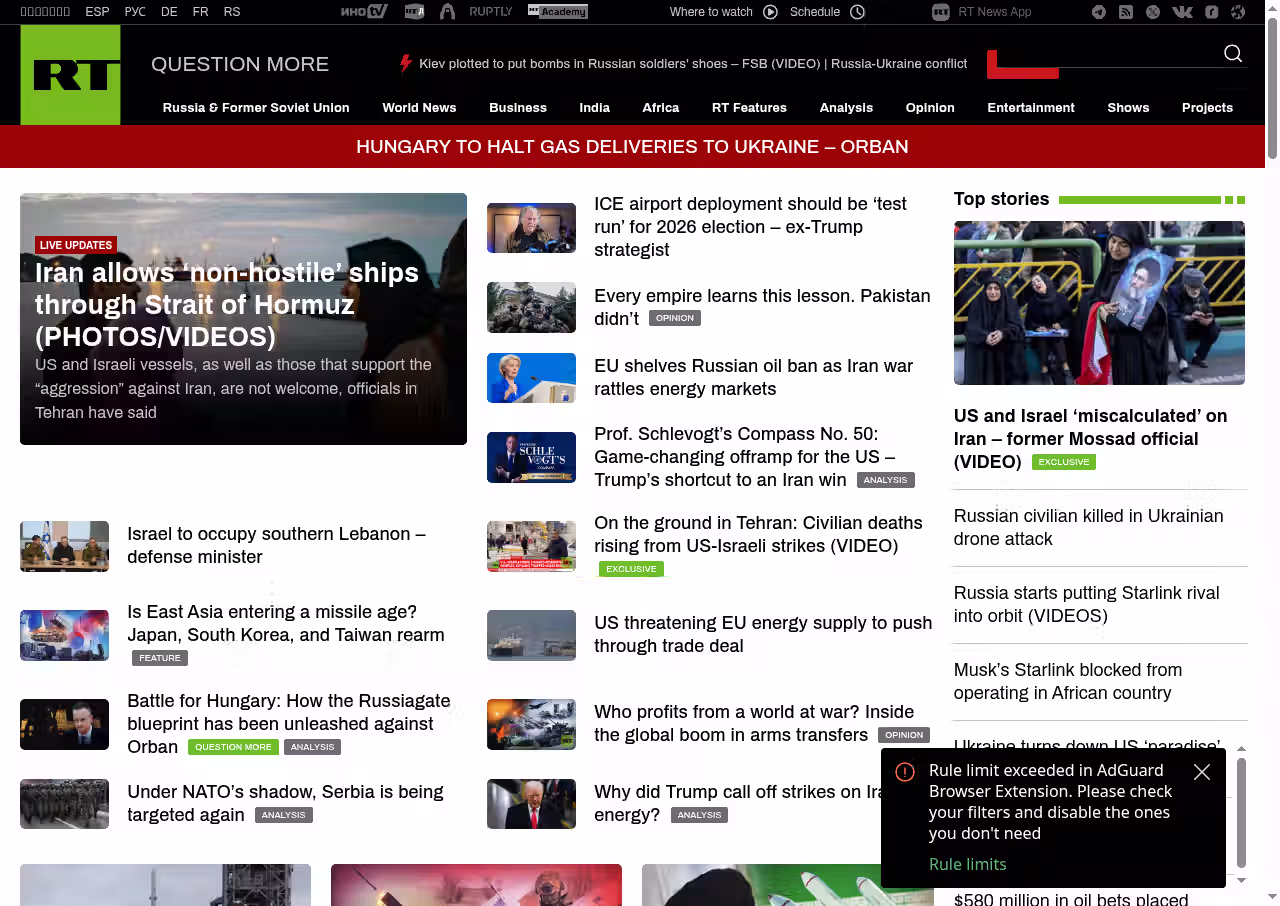Click the Schedule clock icon
The height and width of the screenshot is (906, 1280).
[857, 12]
